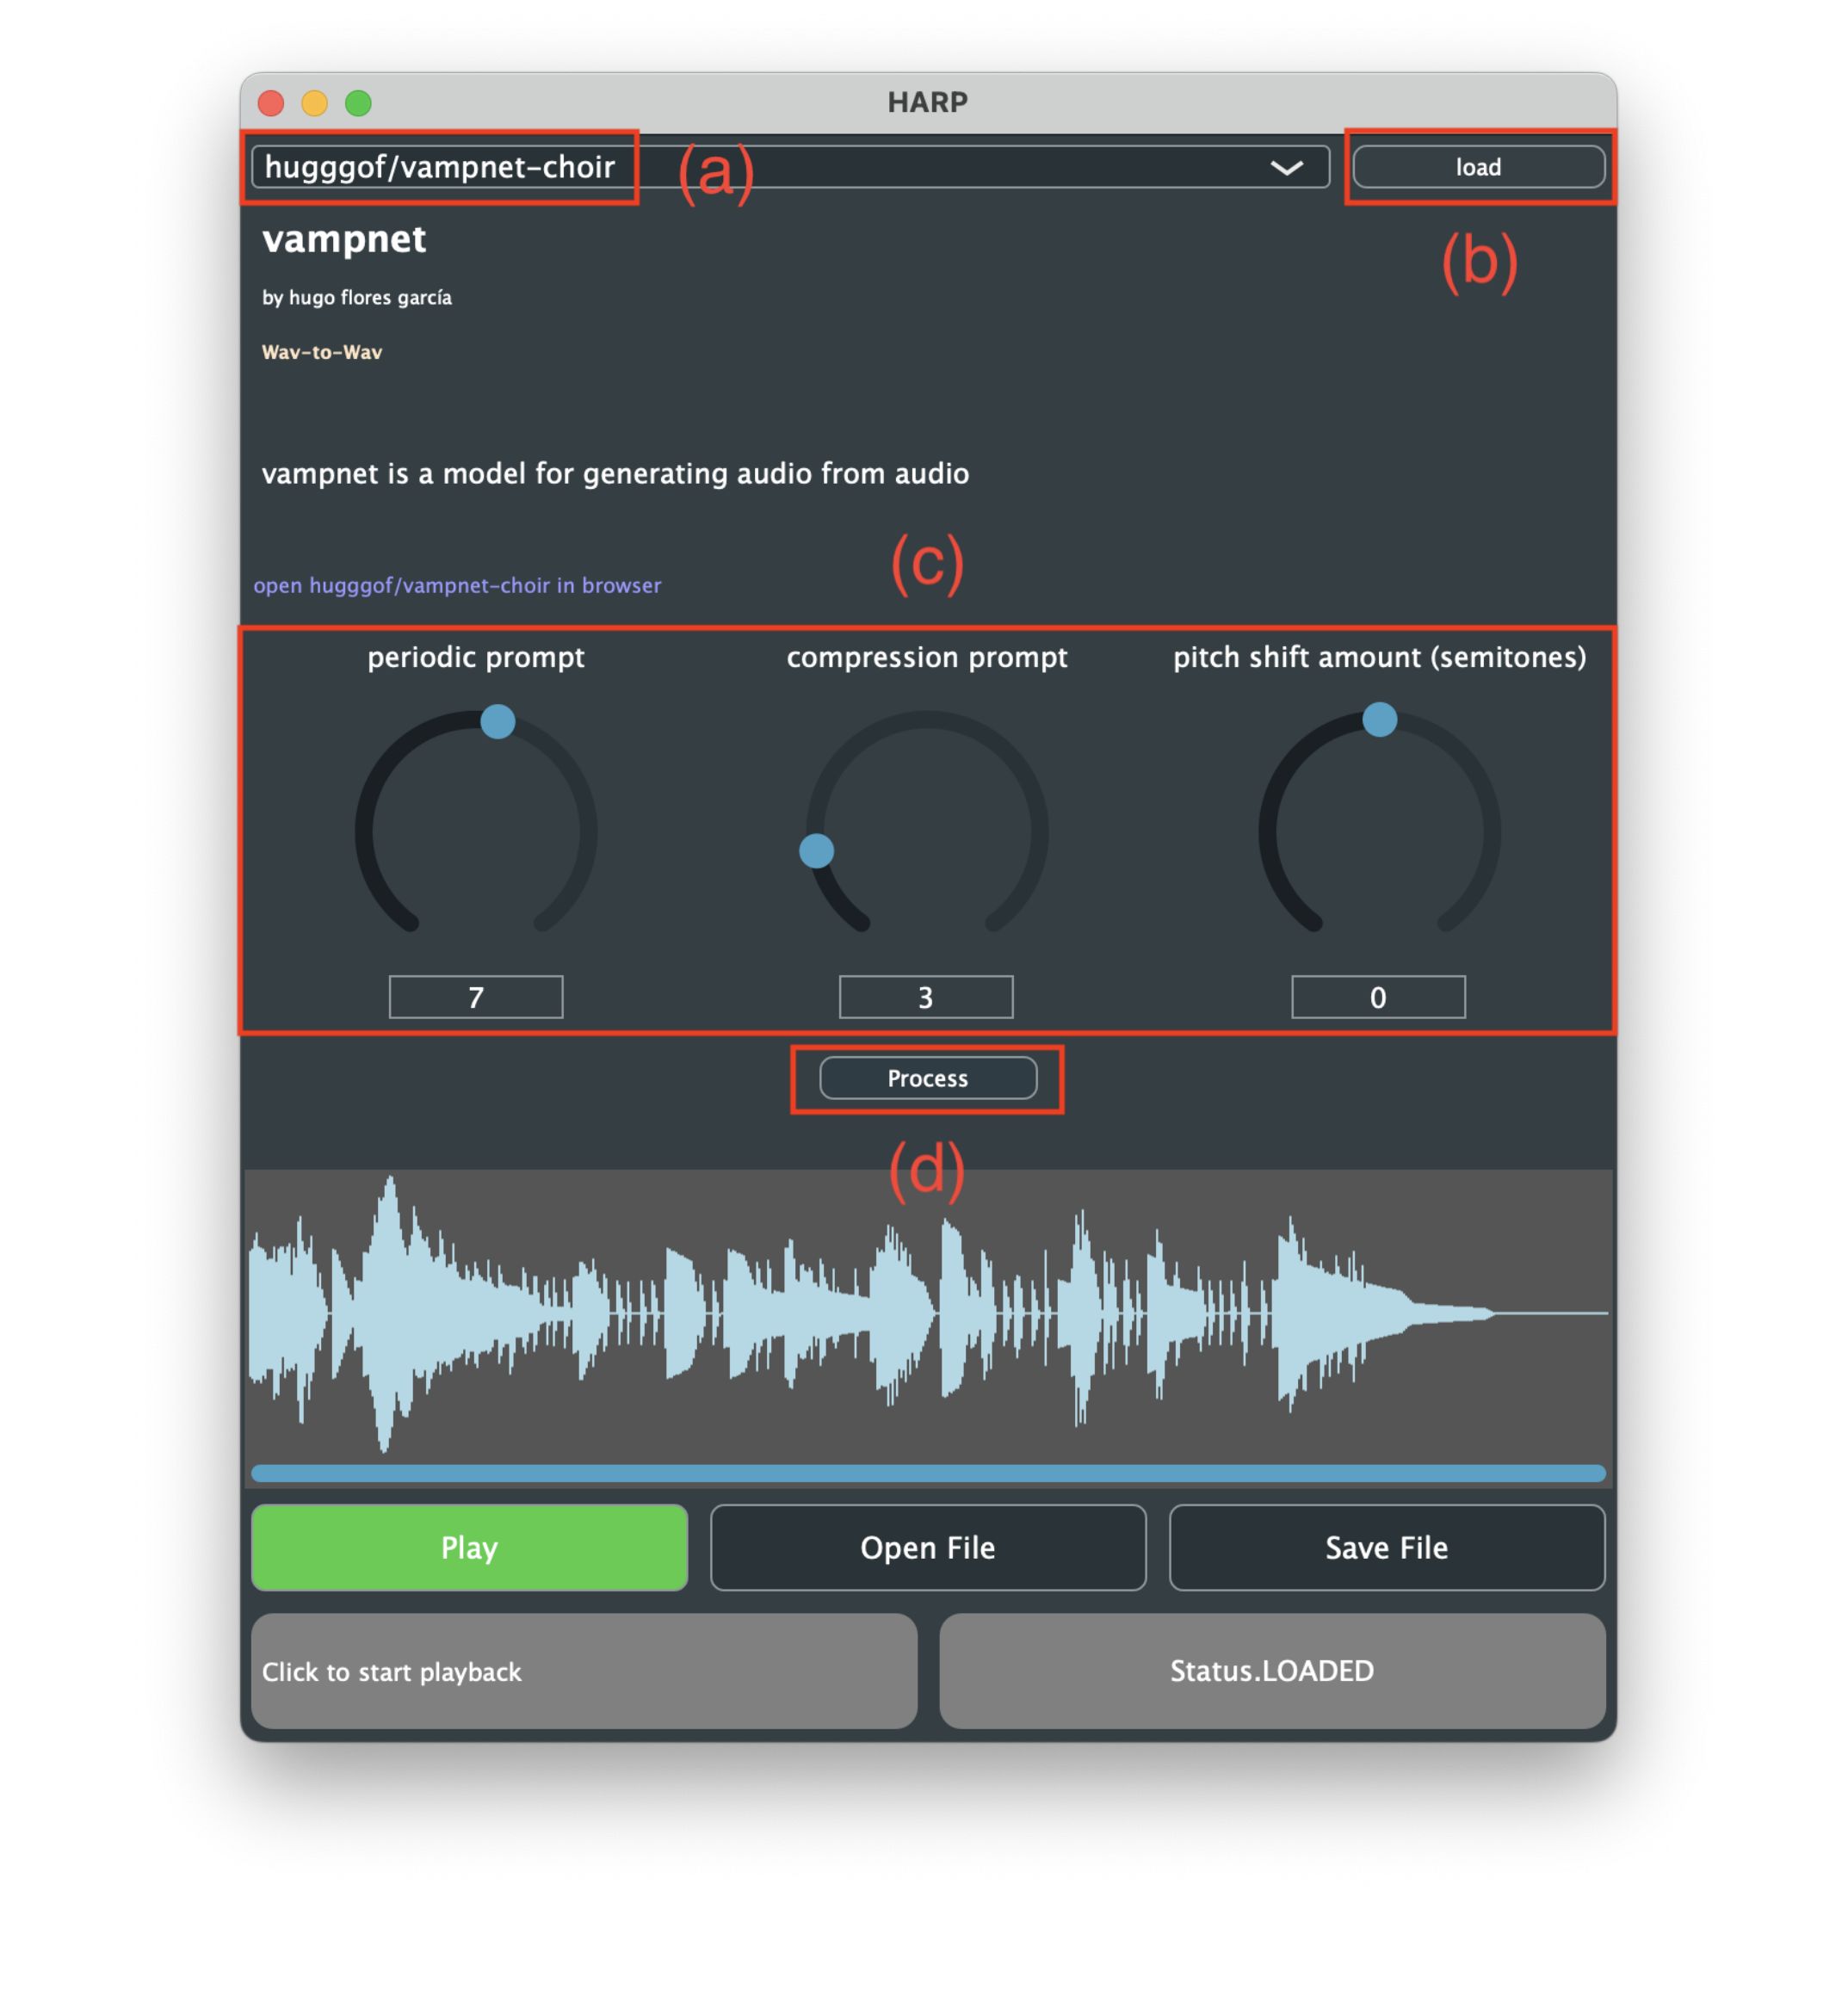Click the Open File button
Image resolution: width=1848 pixels, height=2002 pixels.
pos(928,1547)
